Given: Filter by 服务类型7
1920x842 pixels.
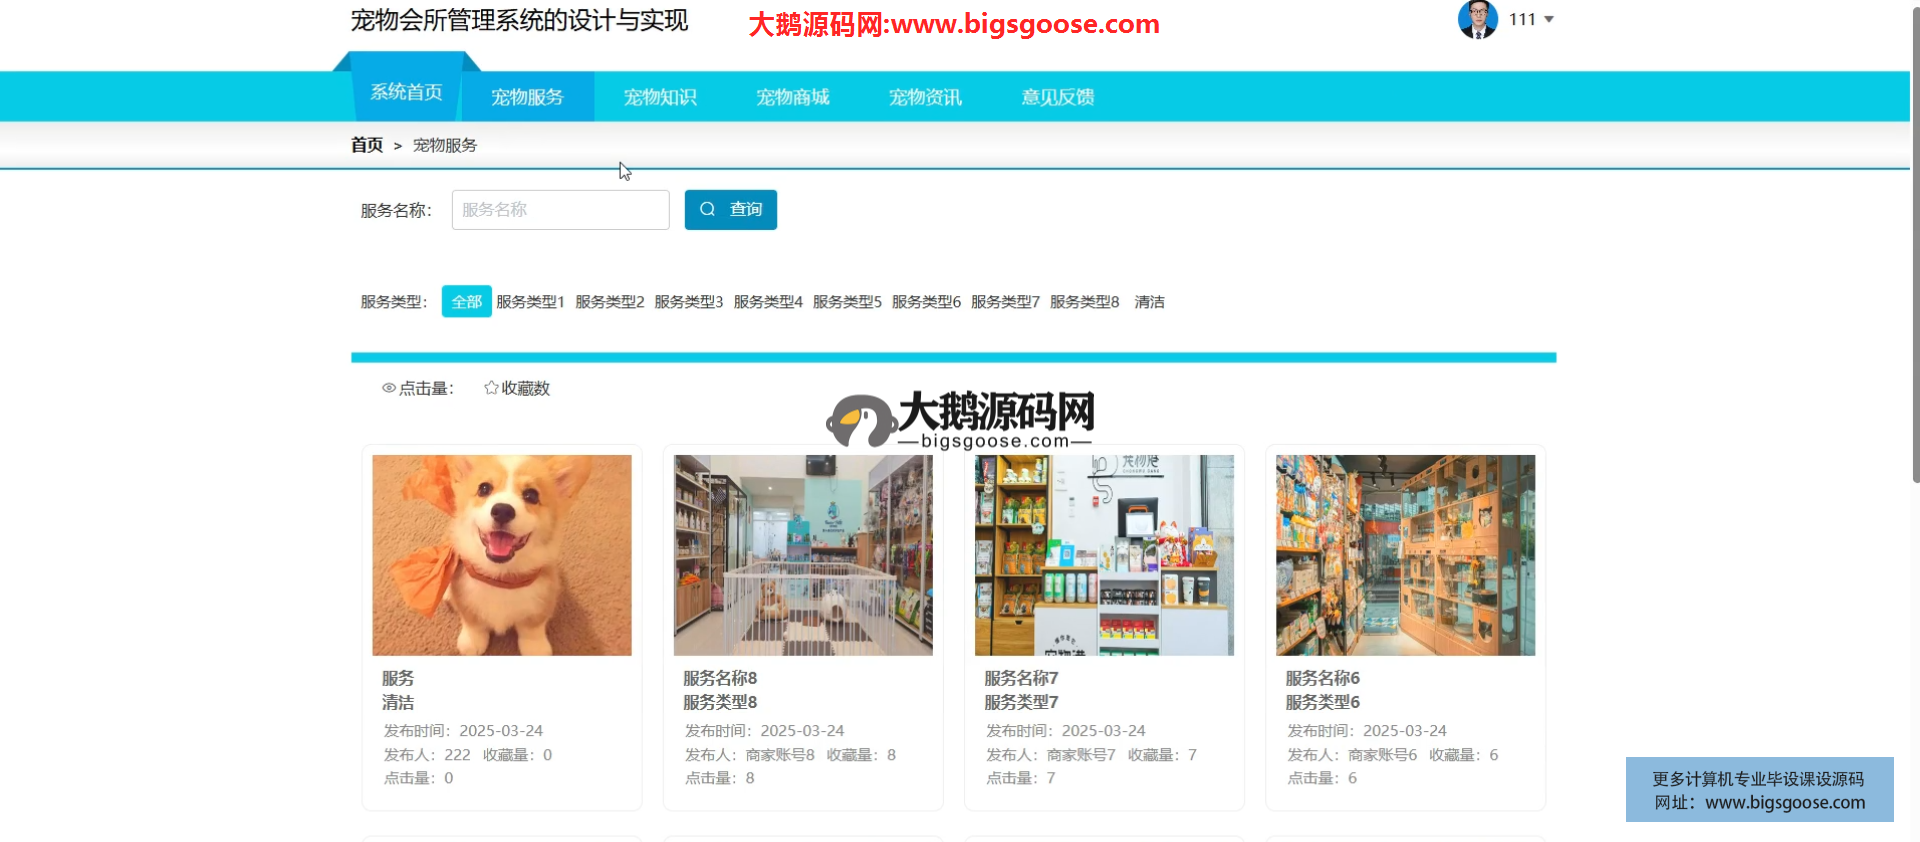Looking at the screenshot, I should coord(1005,302).
